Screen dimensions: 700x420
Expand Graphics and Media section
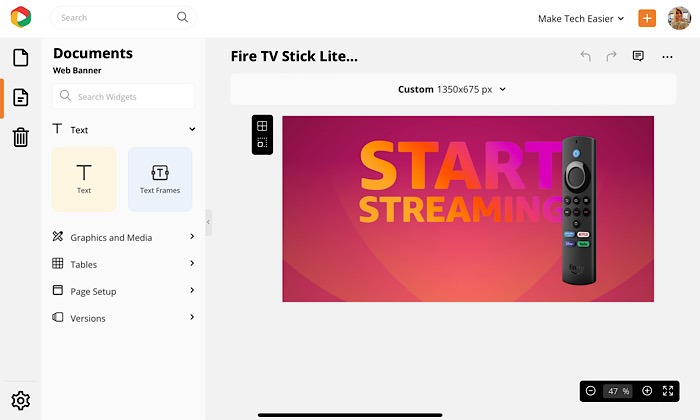124,237
